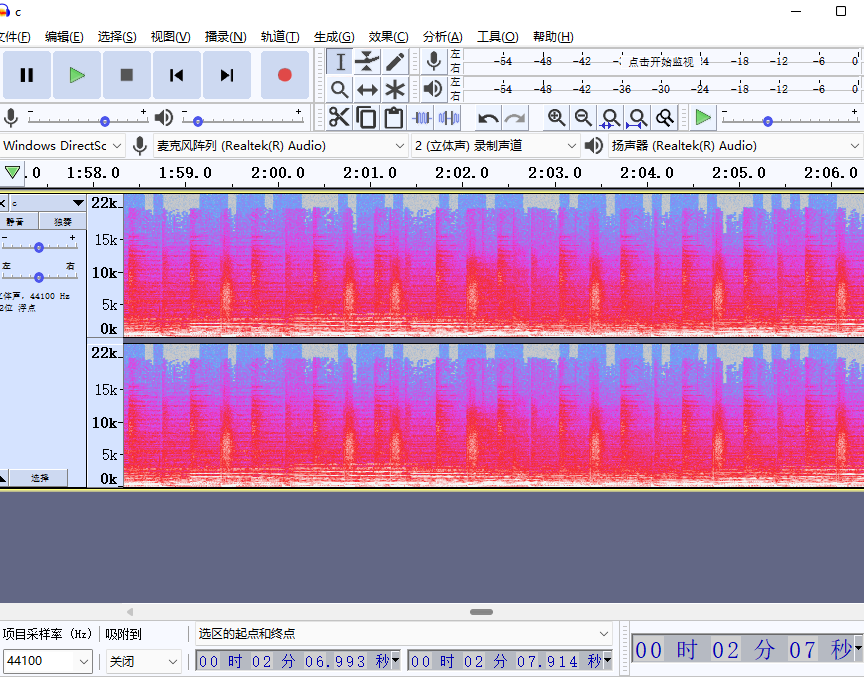Select the Draw pencil tool
Image resolution: width=864 pixels, height=677 pixels.
click(395, 62)
